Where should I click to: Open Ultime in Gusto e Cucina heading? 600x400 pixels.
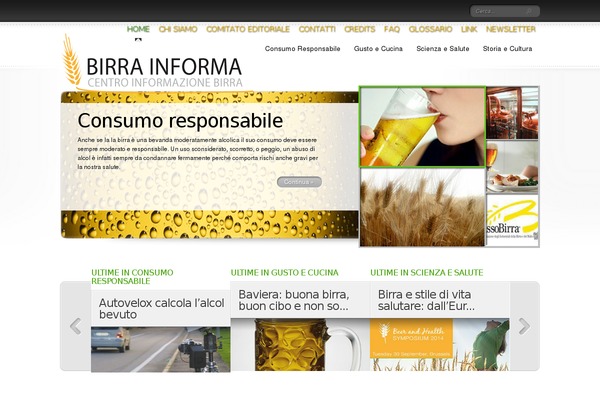coord(285,273)
